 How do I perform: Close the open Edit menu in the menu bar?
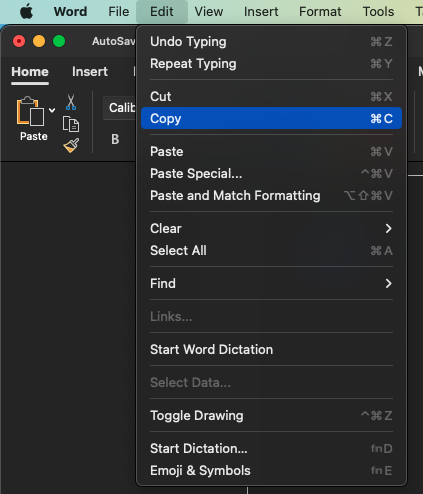coord(162,12)
